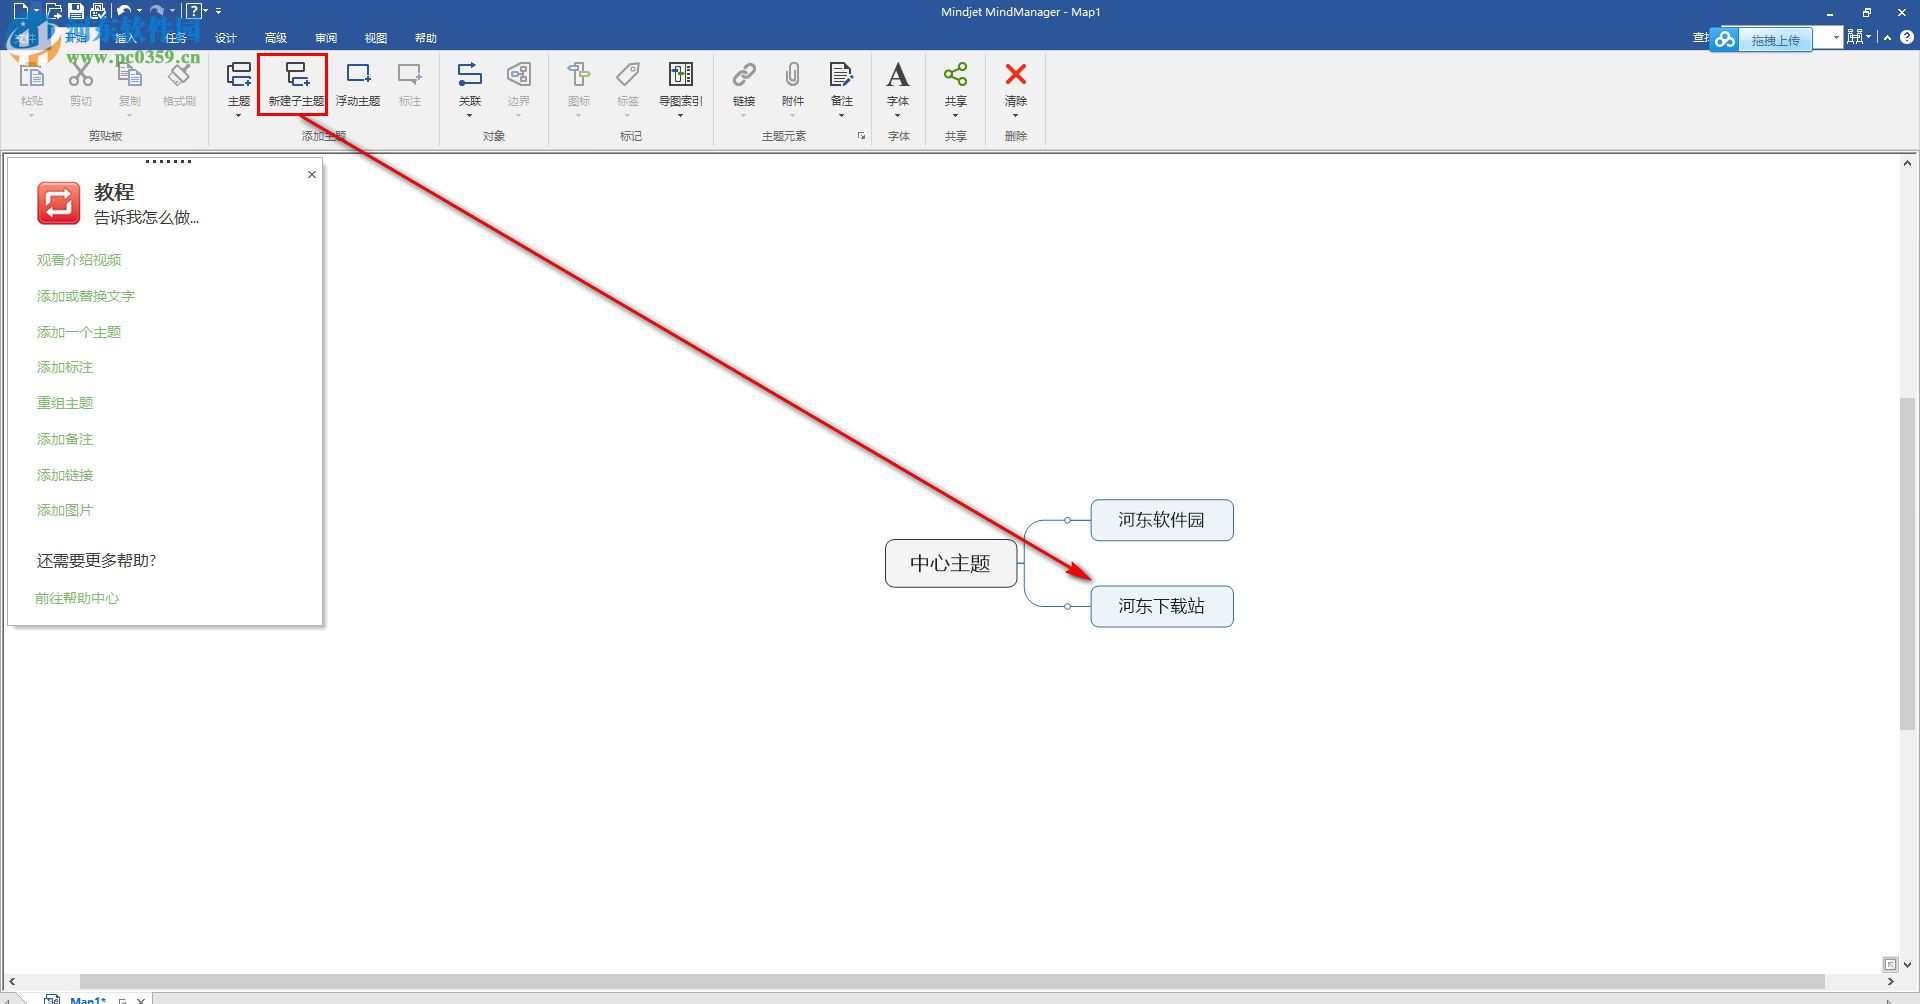This screenshot has height=1004, width=1920.
Task: Click the Notes (备注) icon
Action: [842, 75]
